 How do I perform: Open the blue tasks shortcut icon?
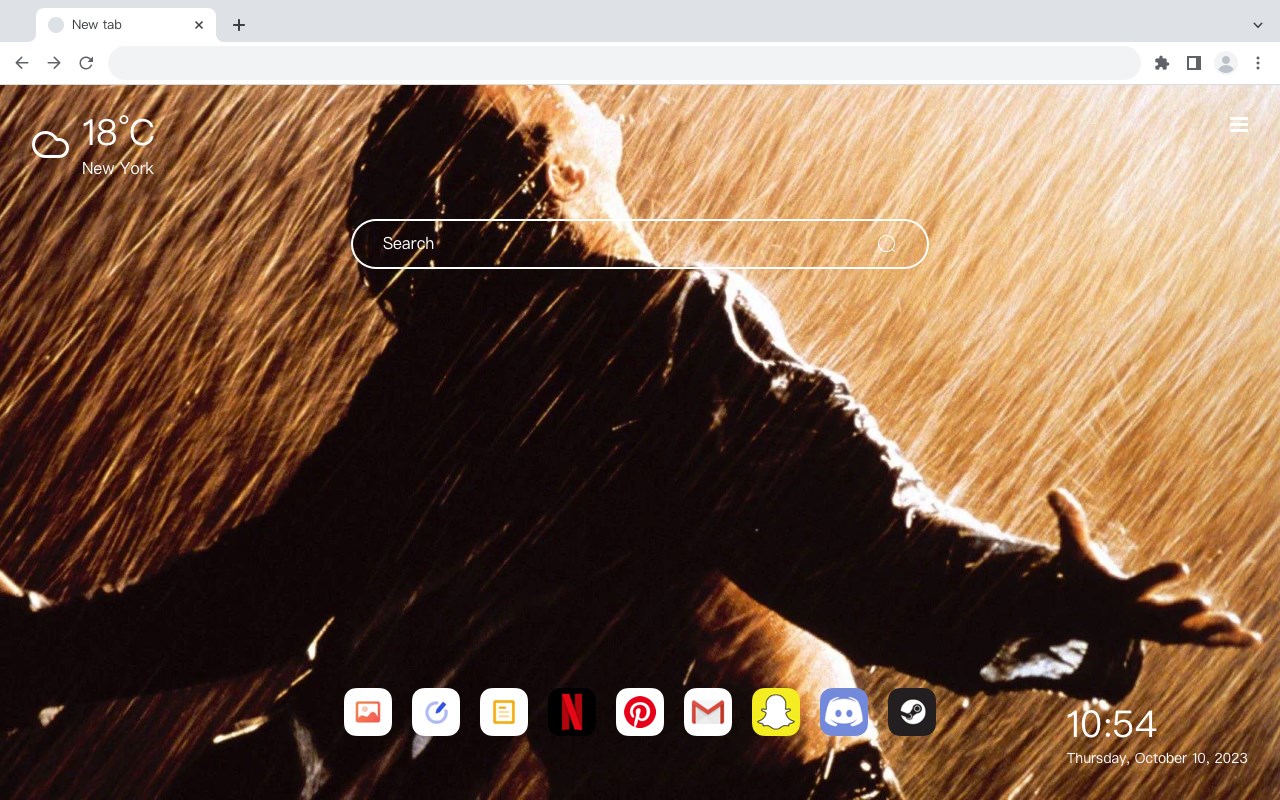point(436,712)
